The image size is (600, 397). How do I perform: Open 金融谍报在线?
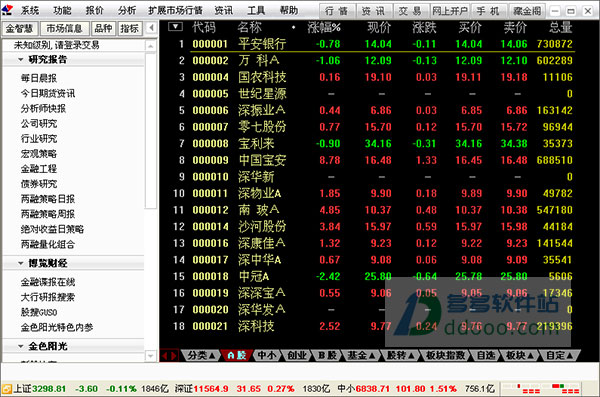pyautogui.click(x=48, y=282)
